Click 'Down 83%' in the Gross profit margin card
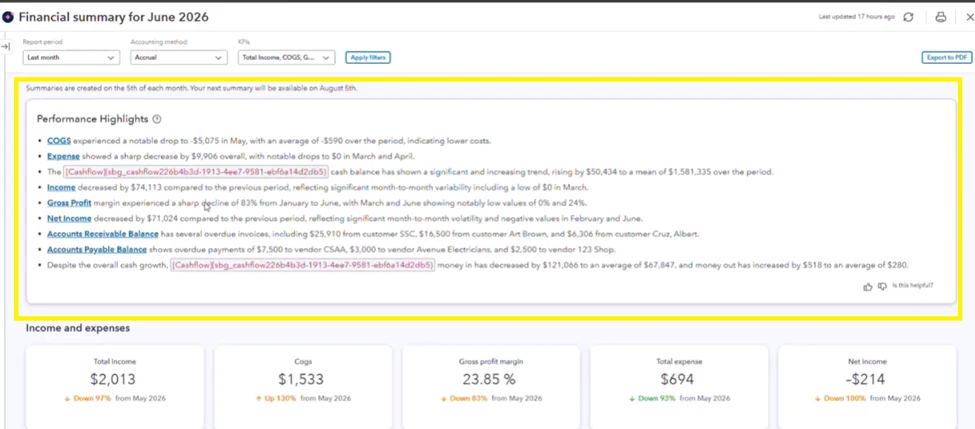975x429 pixels. pyautogui.click(x=467, y=399)
